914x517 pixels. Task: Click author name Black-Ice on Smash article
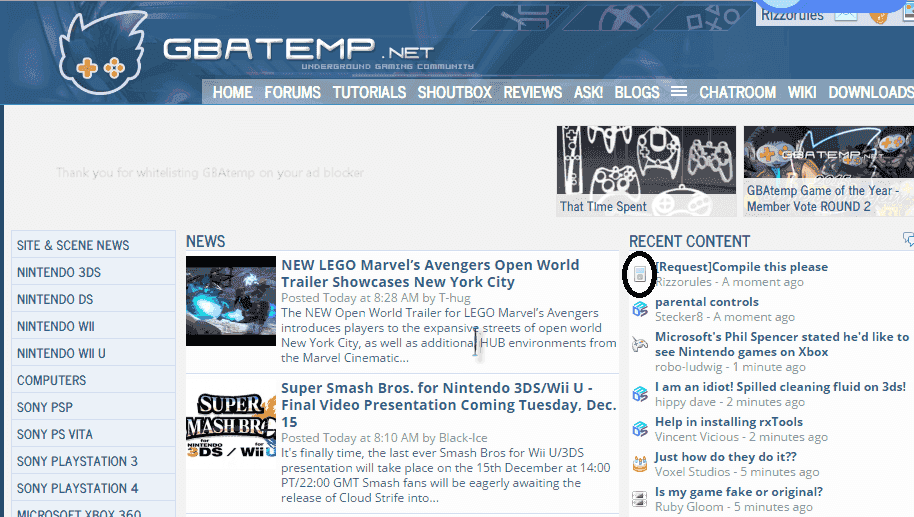(463, 438)
